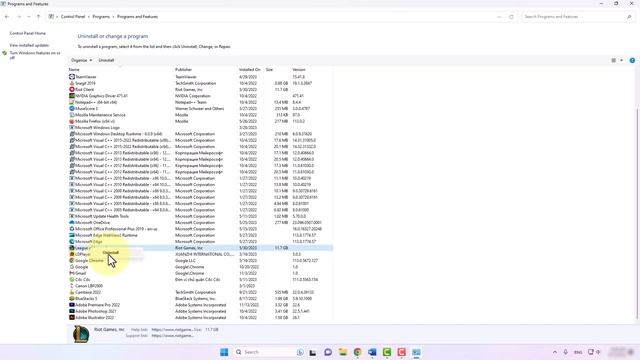This screenshot has width=640, height=360.
Task: Select the Microsoft Edge WebView2 Runtime row
Action: pos(200,235)
